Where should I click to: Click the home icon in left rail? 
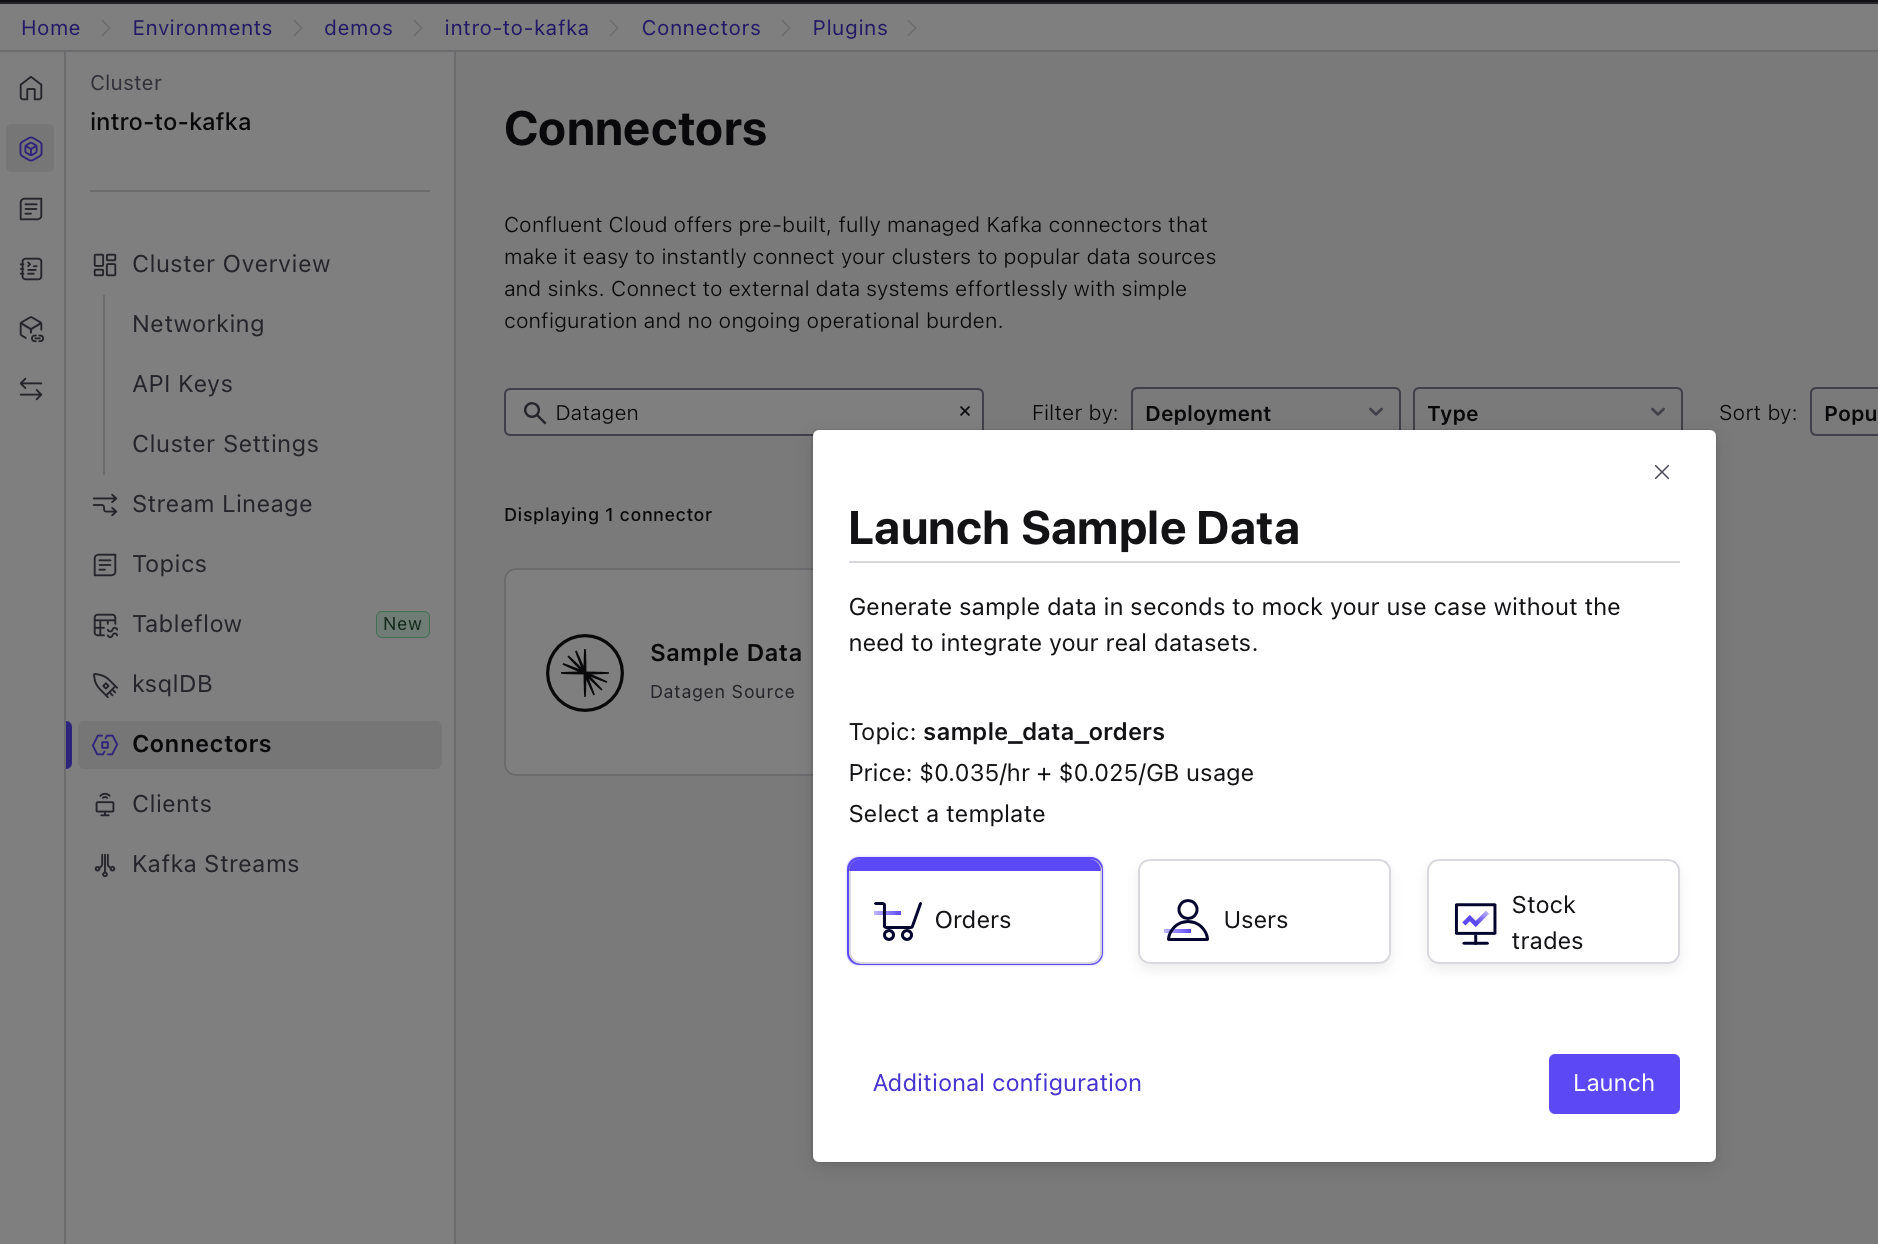pos(31,89)
